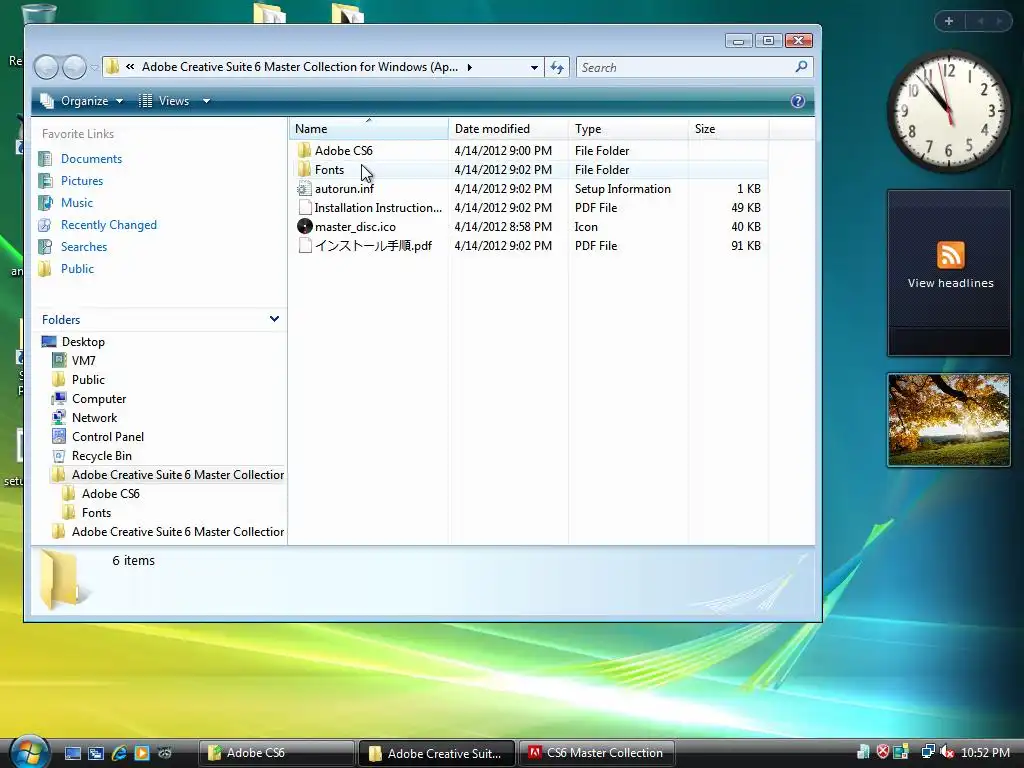Click the Forward navigation arrow button
Viewport: 1024px width, 768px height.
[74, 67]
